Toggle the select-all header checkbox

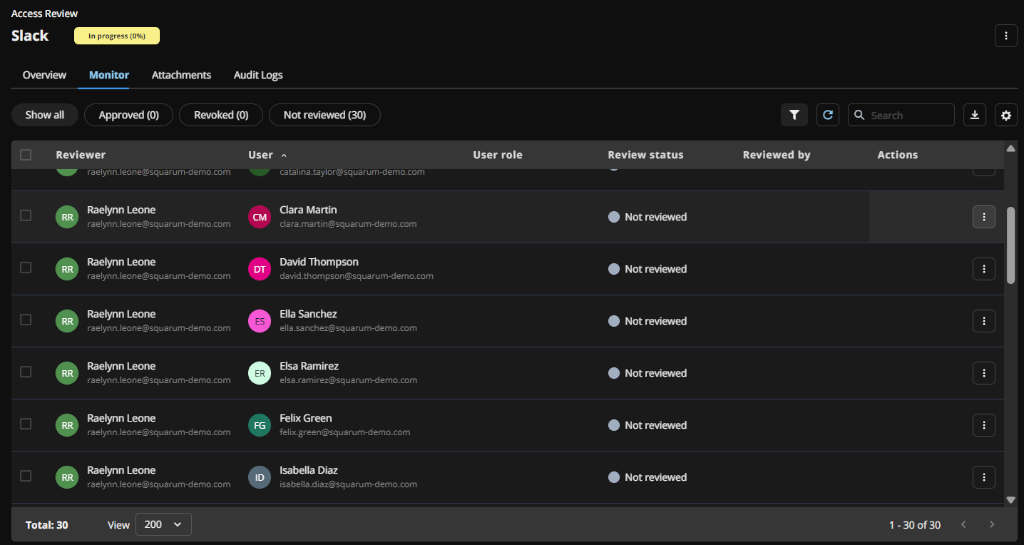[x=25, y=155]
